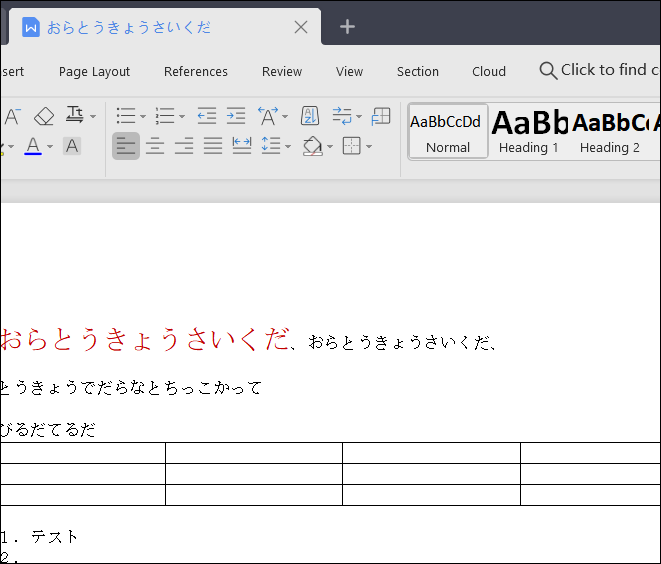The height and width of the screenshot is (564, 661).
Task: Open the phonetic guide dropdown arrow
Action: [93, 116]
